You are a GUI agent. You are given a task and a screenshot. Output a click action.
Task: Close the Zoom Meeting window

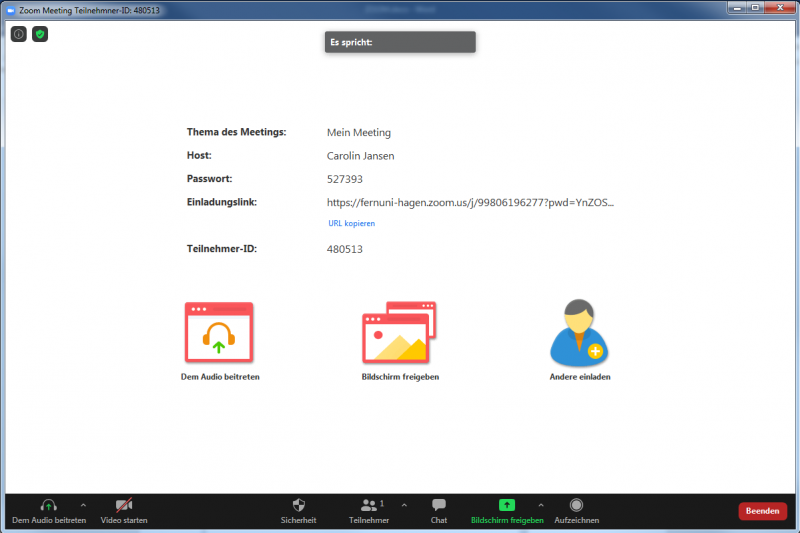point(781,8)
